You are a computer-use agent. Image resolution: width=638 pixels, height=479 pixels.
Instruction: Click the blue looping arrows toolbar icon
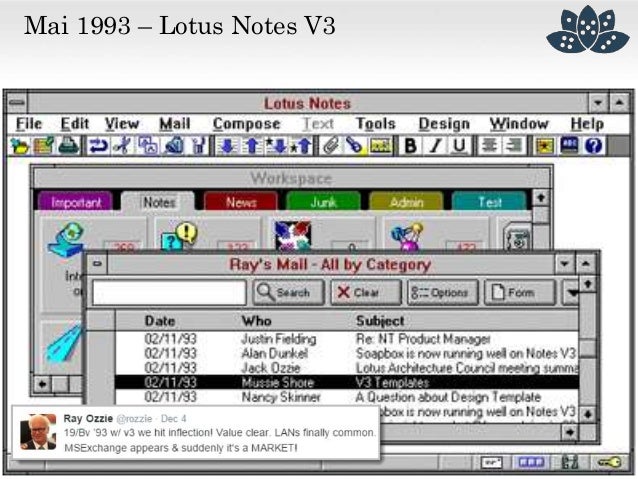(x=98, y=146)
